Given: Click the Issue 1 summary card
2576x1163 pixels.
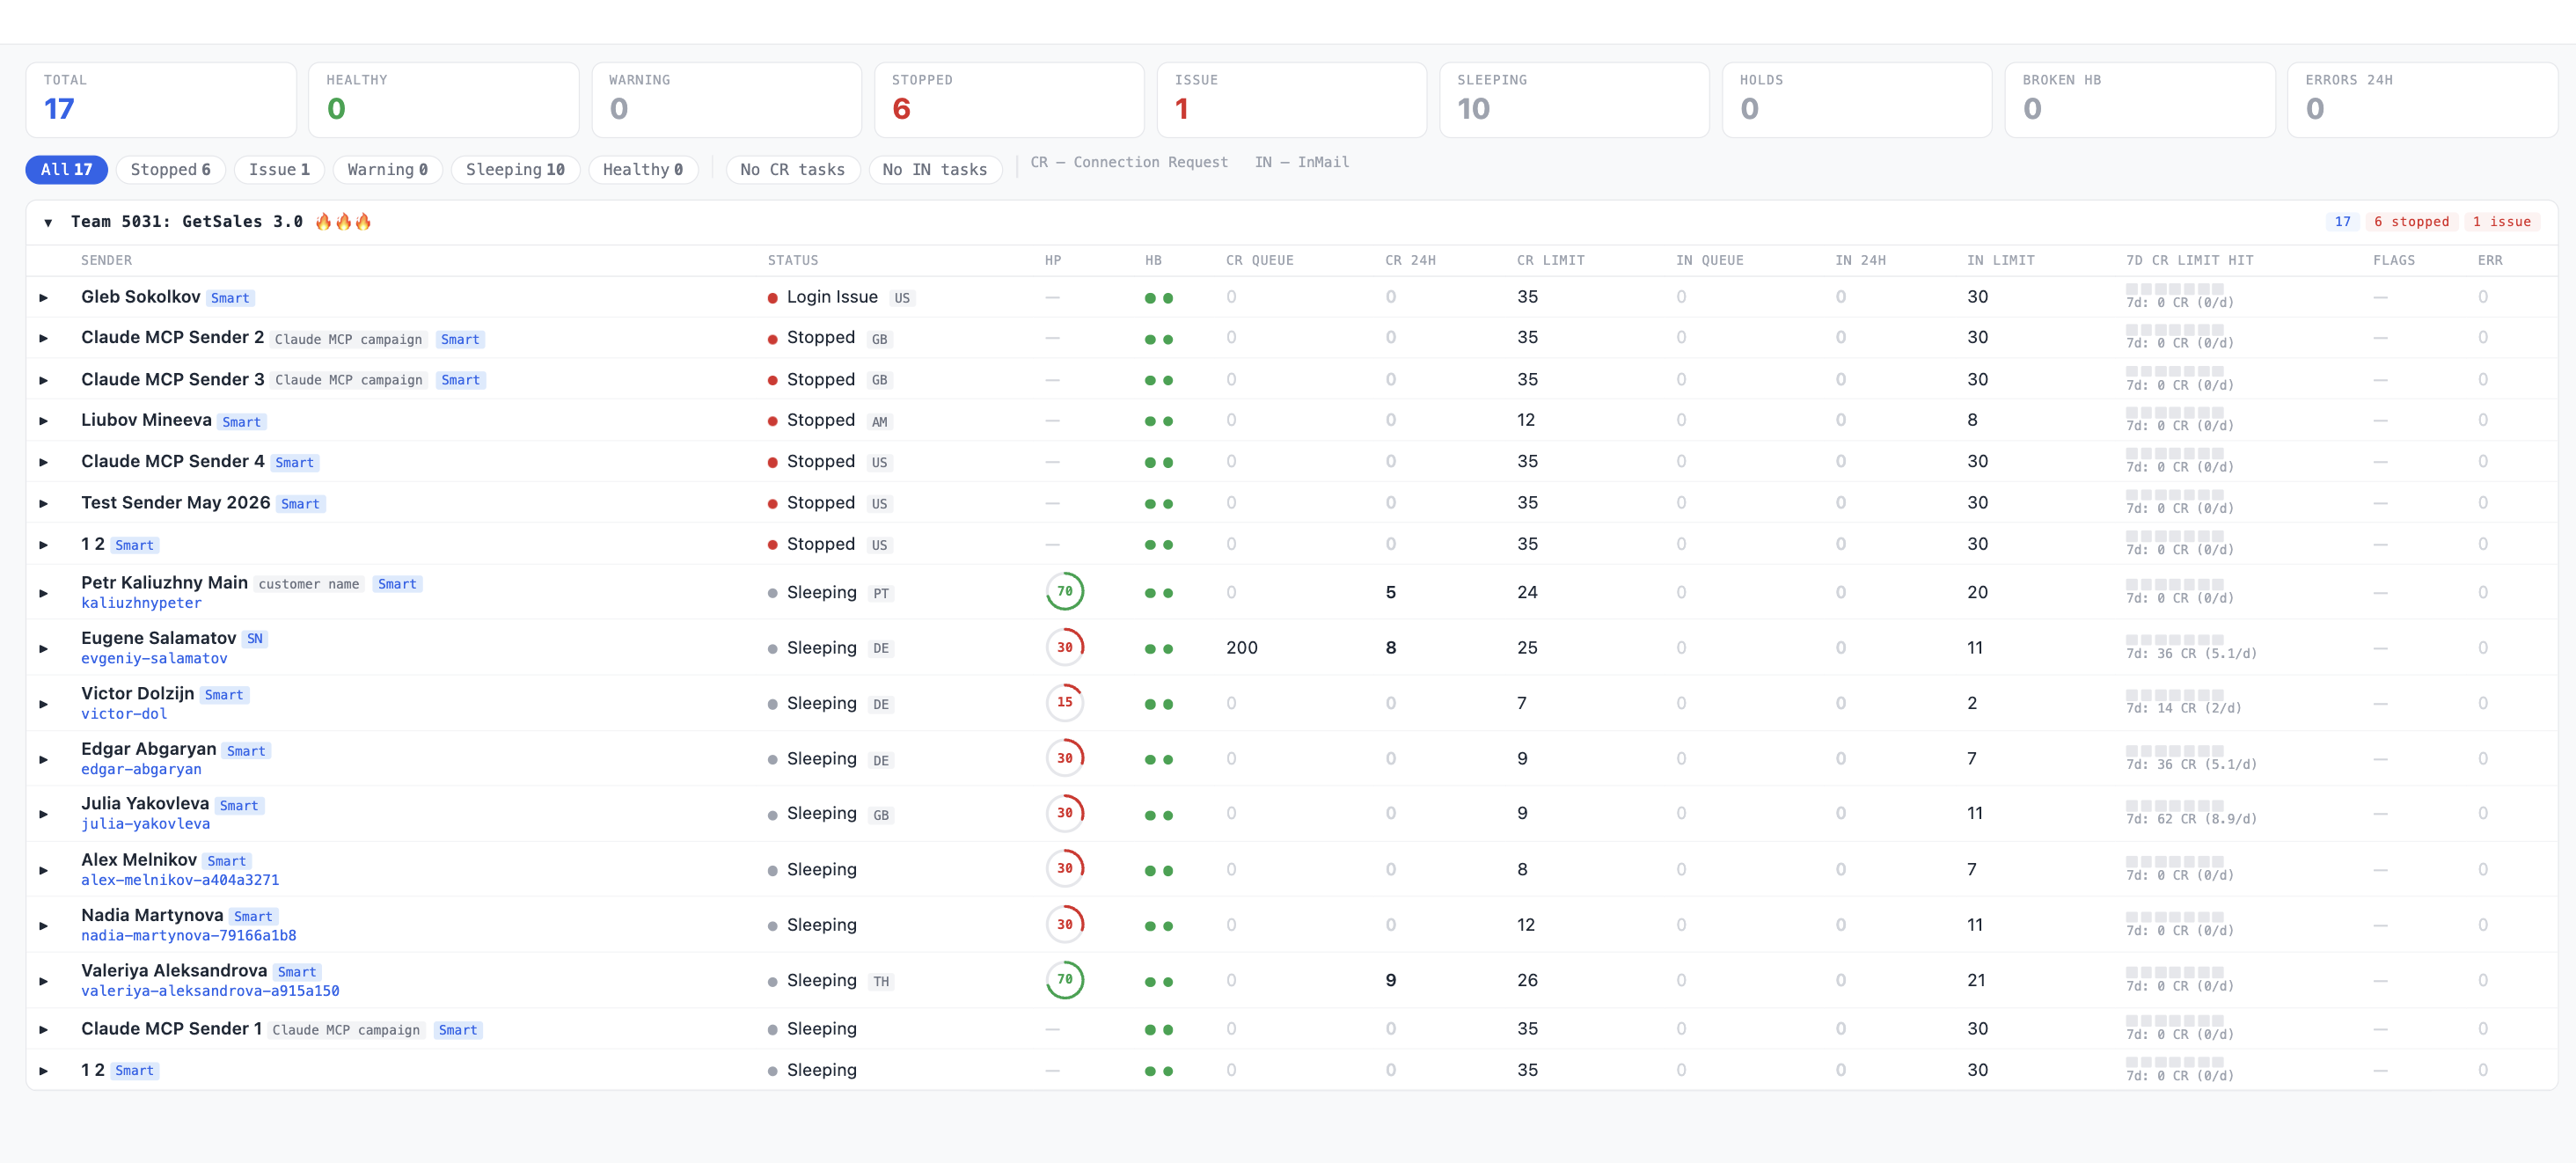Looking at the screenshot, I should tap(1292, 100).
